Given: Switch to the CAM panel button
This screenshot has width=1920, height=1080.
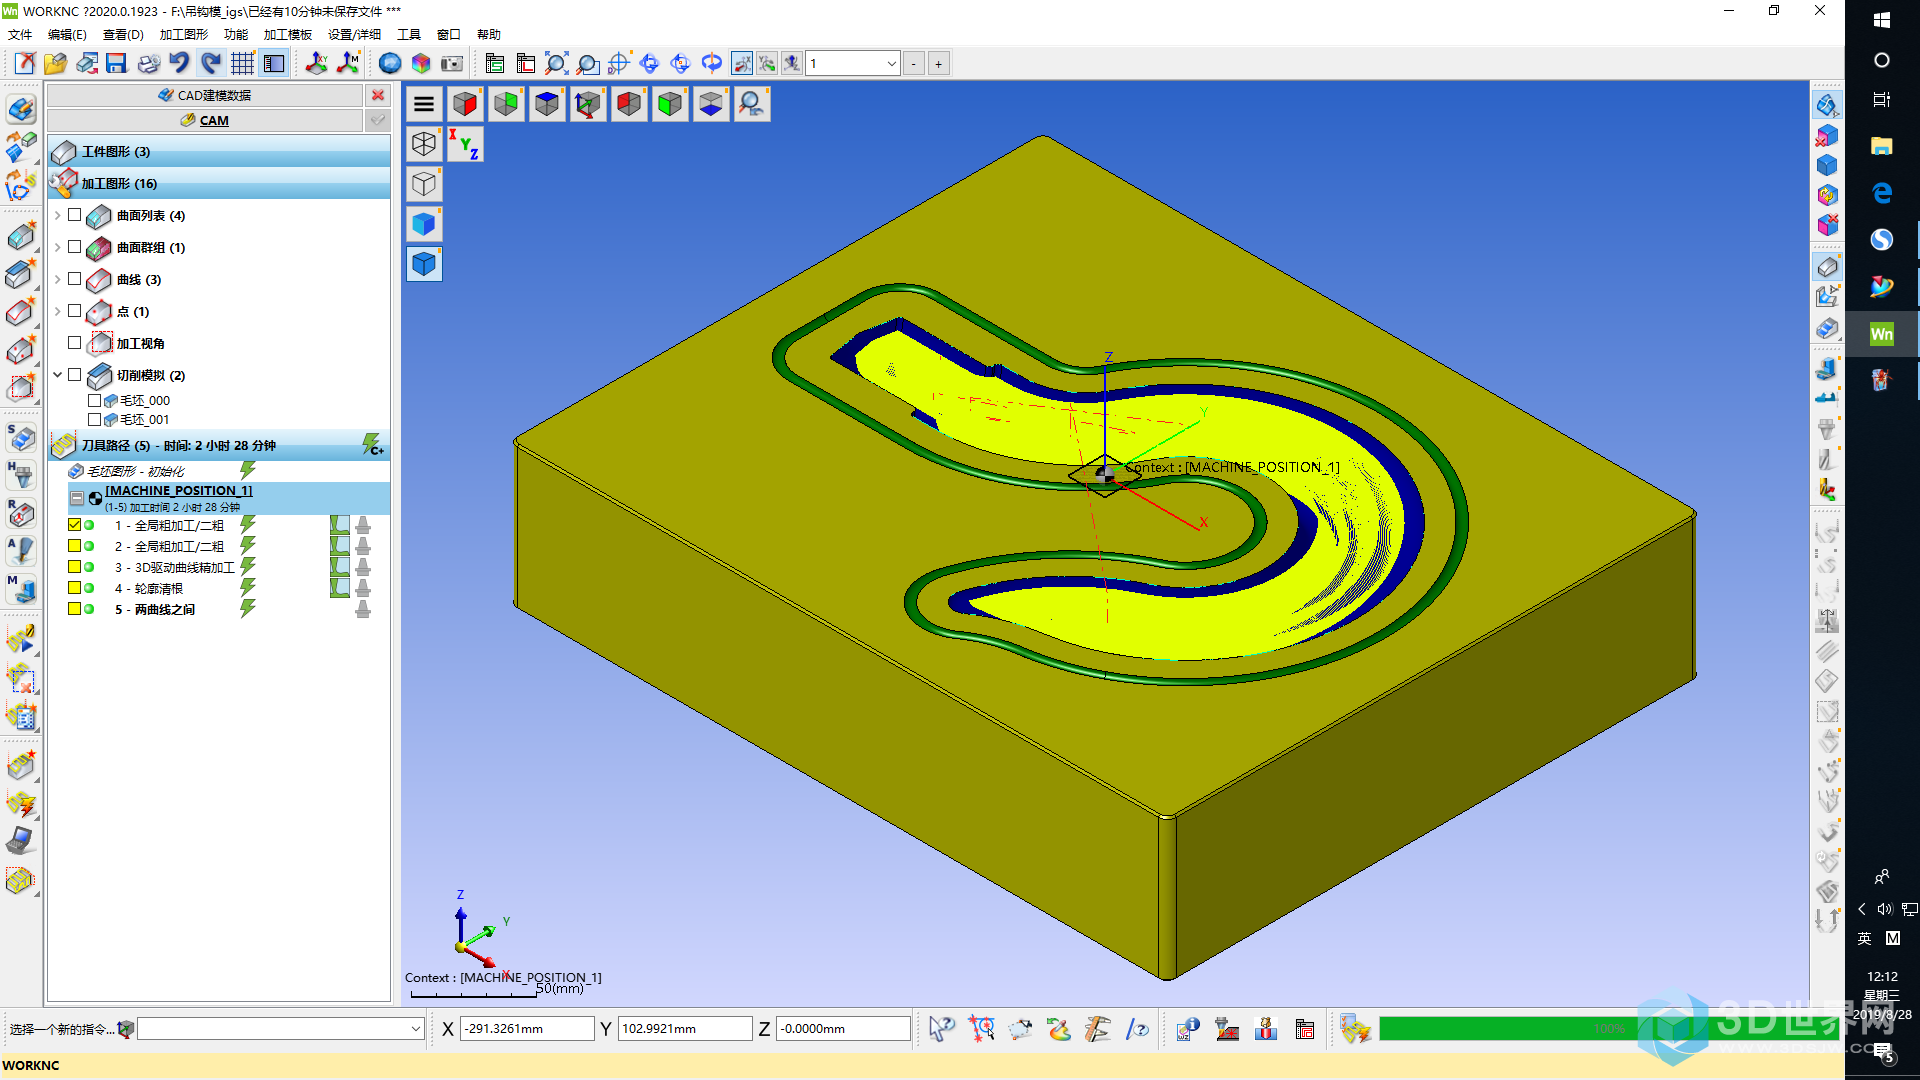Looking at the screenshot, I should pyautogui.click(x=205, y=120).
